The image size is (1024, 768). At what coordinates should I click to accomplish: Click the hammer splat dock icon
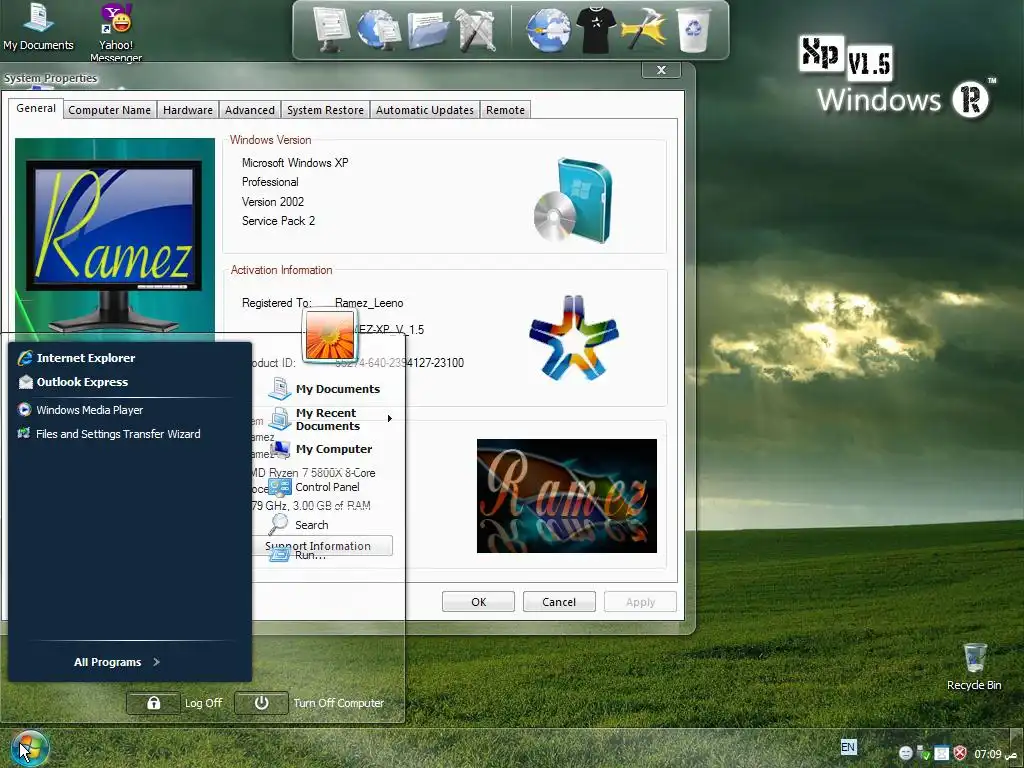pos(644,29)
